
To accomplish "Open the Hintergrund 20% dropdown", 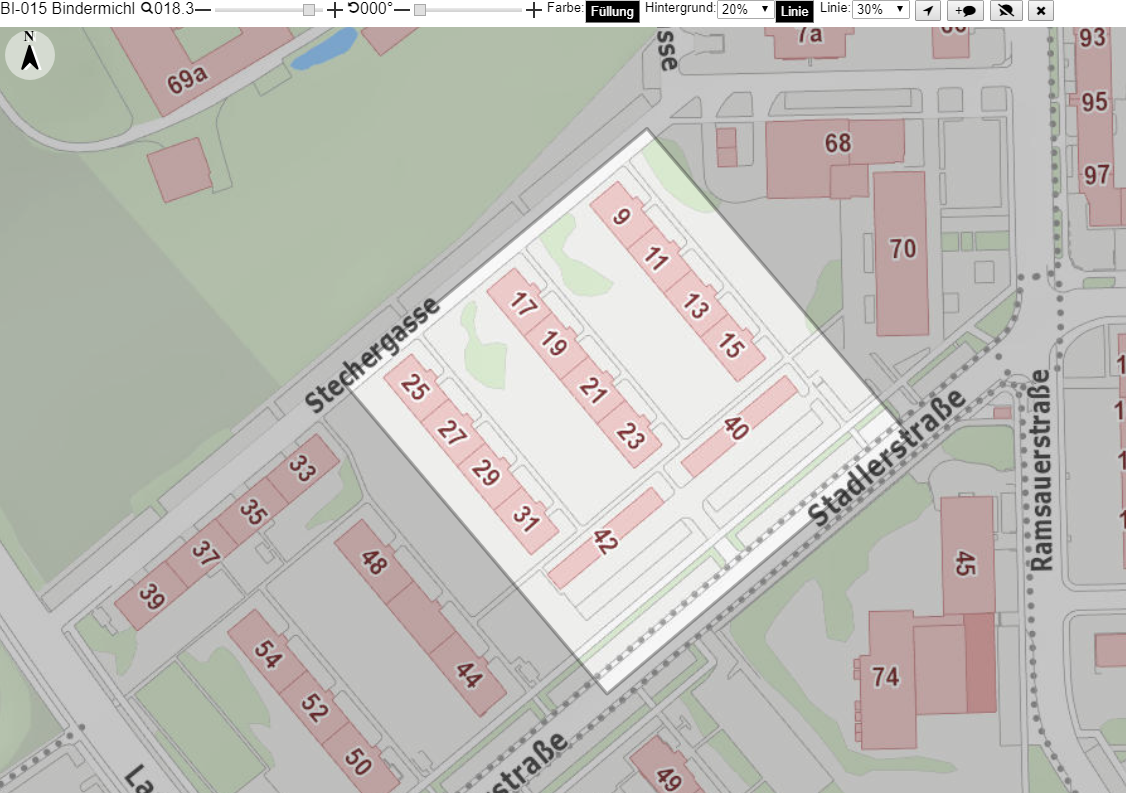I will [745, 9].
